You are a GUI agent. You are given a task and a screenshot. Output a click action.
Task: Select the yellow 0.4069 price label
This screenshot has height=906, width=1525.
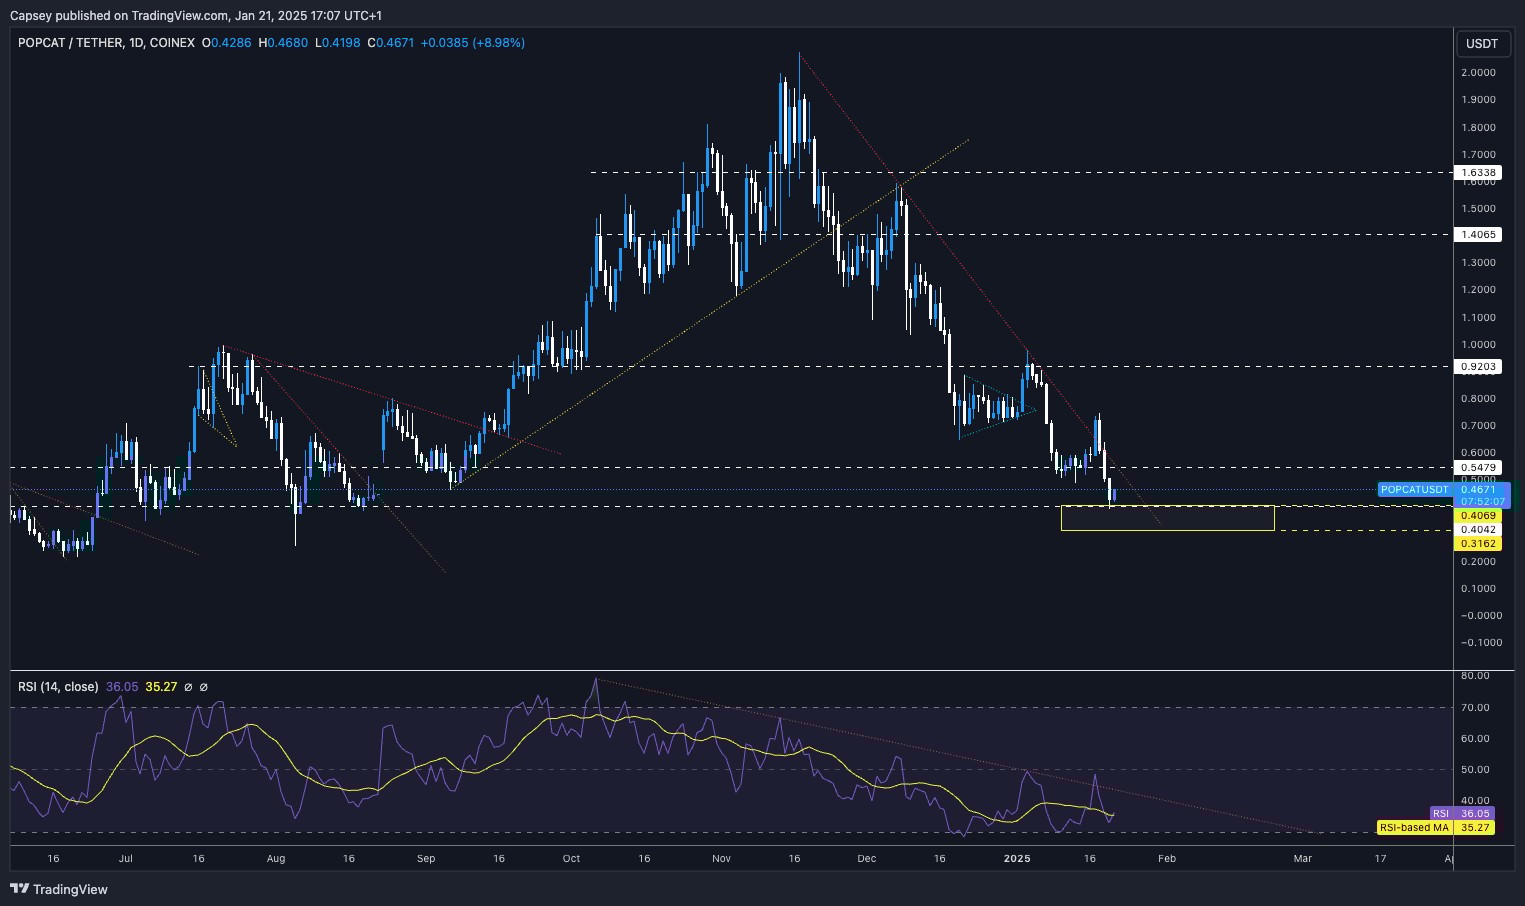1479,515
